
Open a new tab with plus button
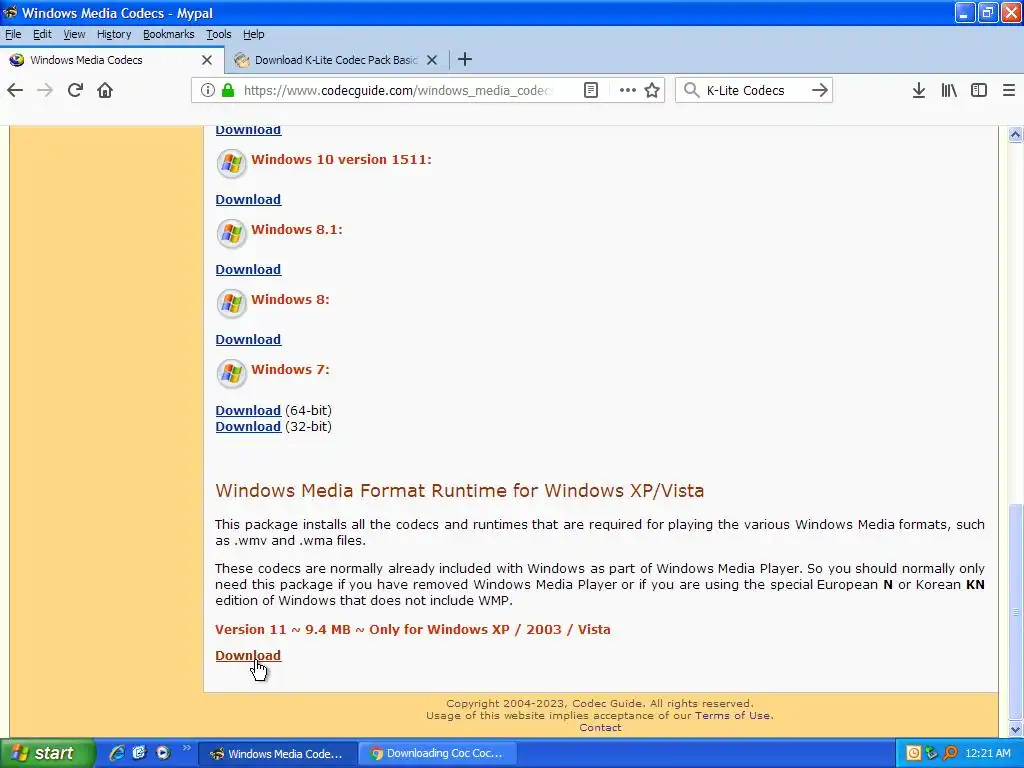465,59
